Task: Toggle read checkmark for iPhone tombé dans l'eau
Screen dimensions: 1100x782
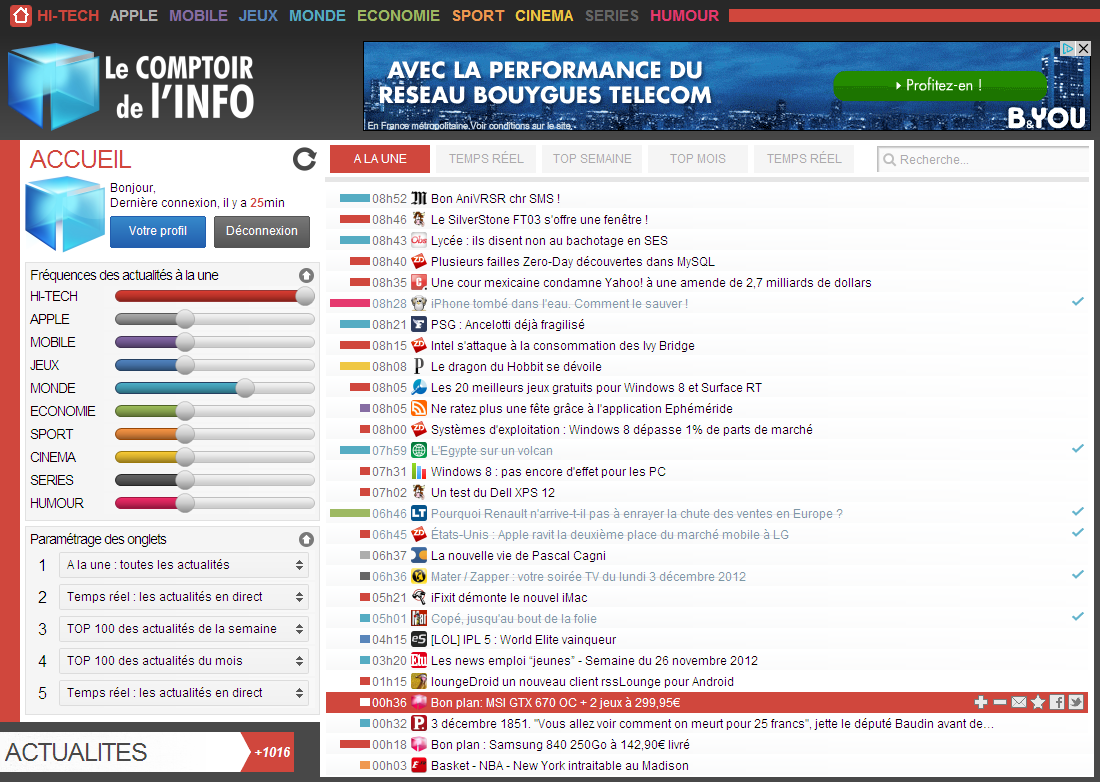Action: (x=1078, y=301)
